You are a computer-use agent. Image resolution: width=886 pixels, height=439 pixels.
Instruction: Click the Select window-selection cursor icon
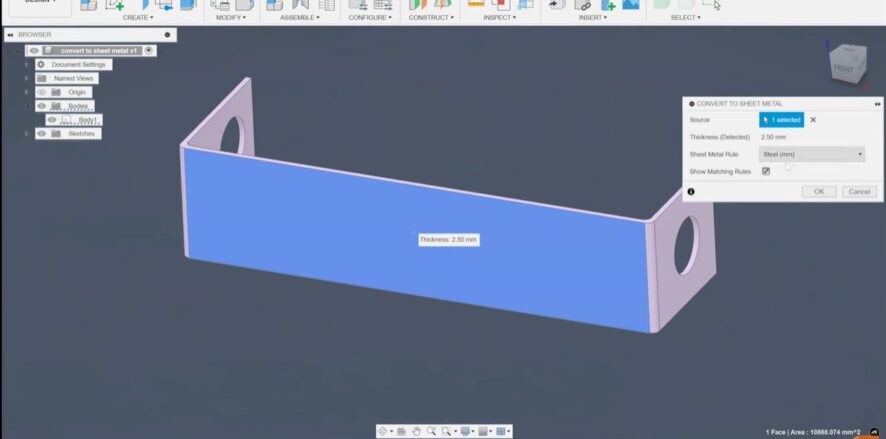pyautogui.click(x=711, y=5)
